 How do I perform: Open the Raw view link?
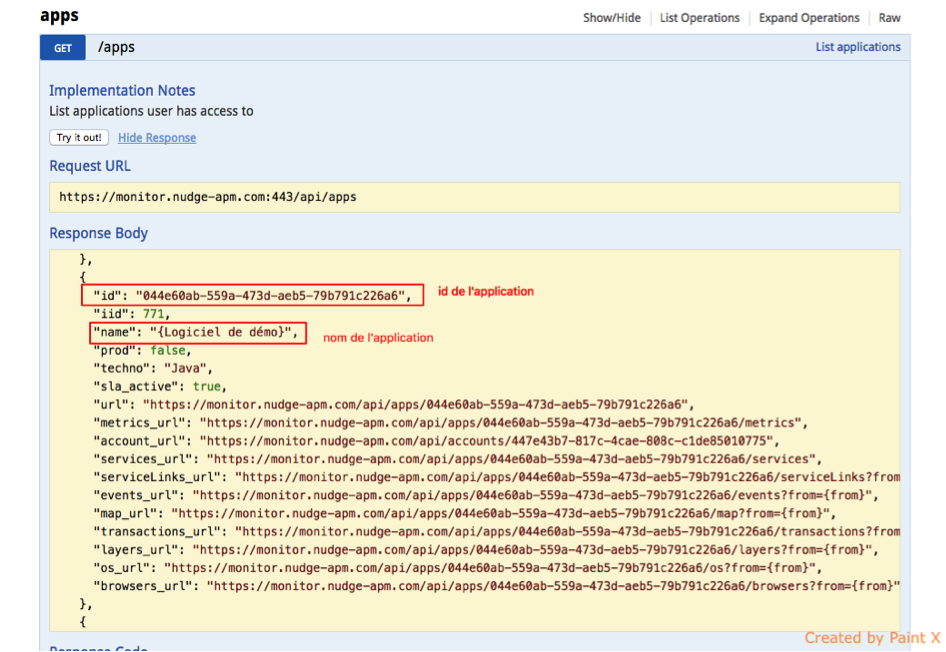(x=889, y=18)
